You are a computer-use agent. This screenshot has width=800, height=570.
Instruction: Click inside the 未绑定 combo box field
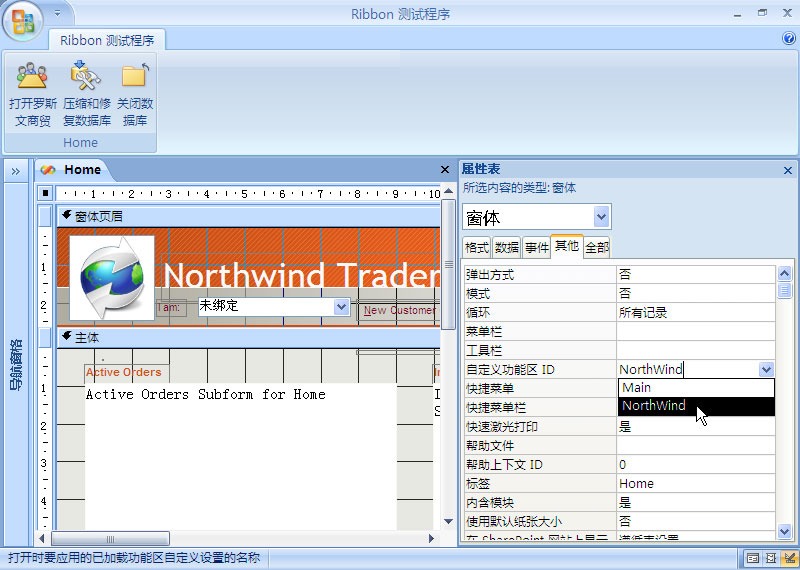pyautogui.click(x=265, y=307)
